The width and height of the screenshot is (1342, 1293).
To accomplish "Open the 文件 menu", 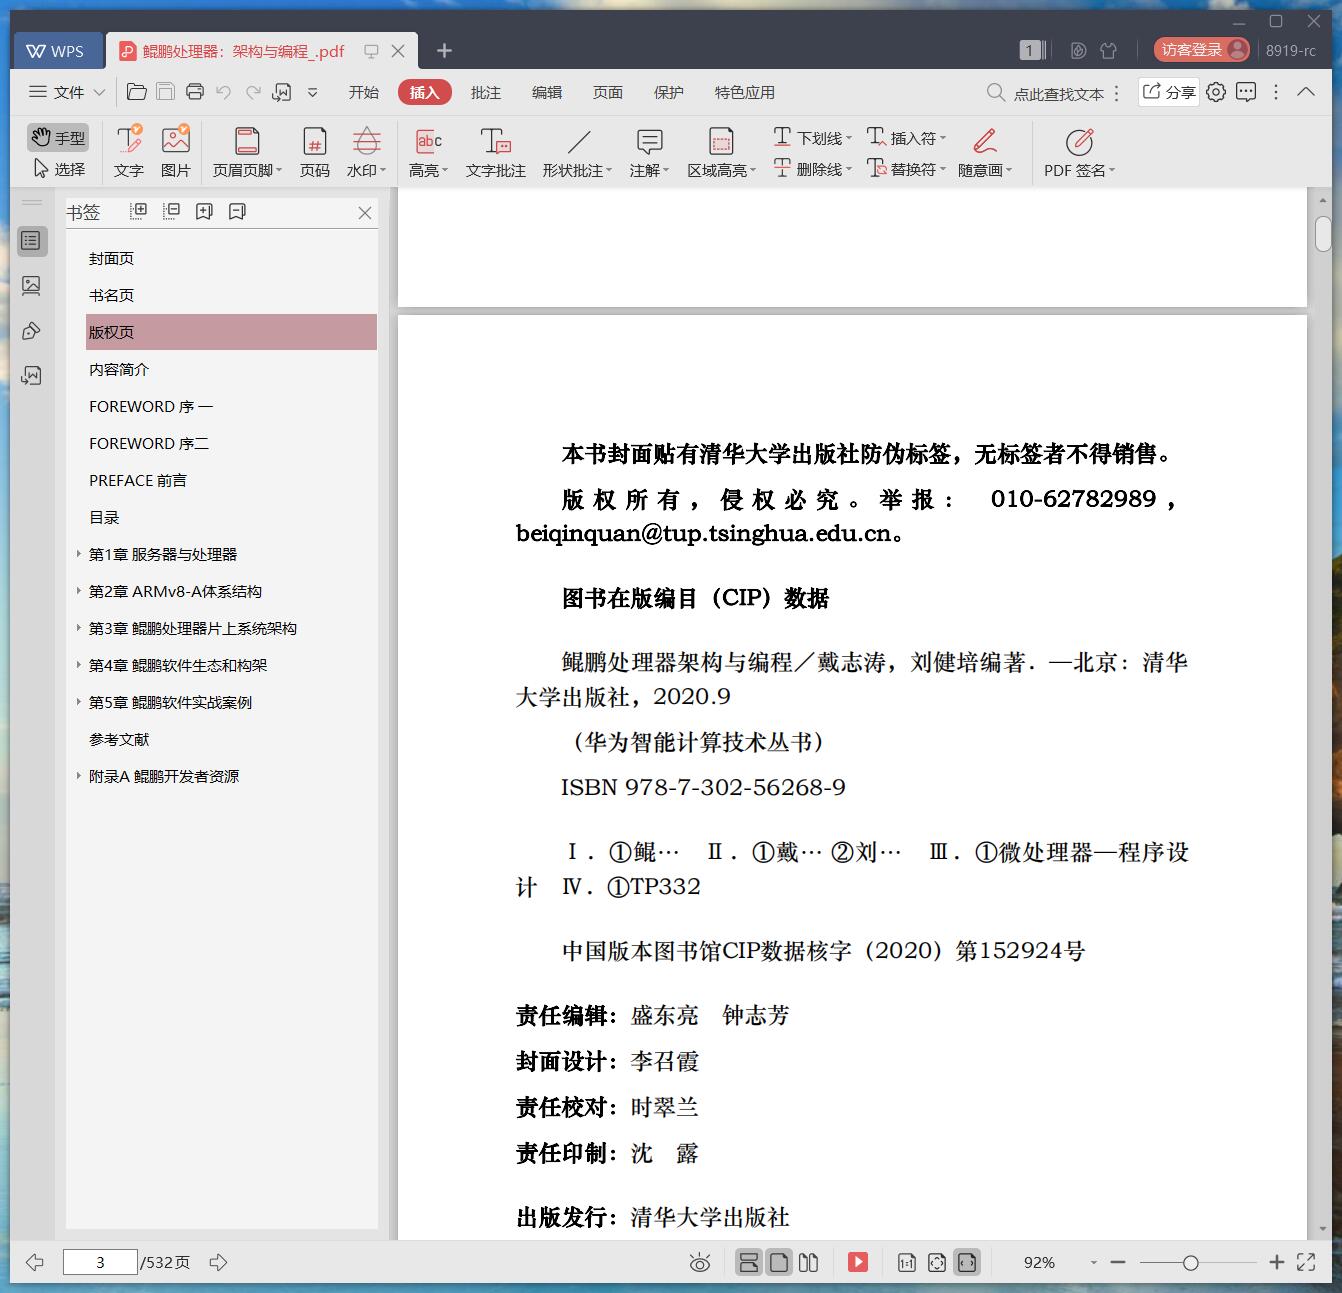I will [x=67, y=92].
